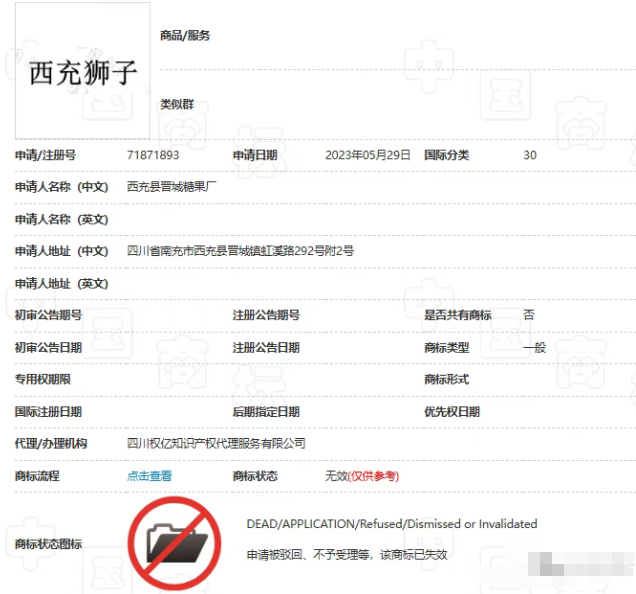Screen dimensions: 636x594
Task: Select applicant name 西充县晋城糖果厂
Action: [x=172, y=187]
